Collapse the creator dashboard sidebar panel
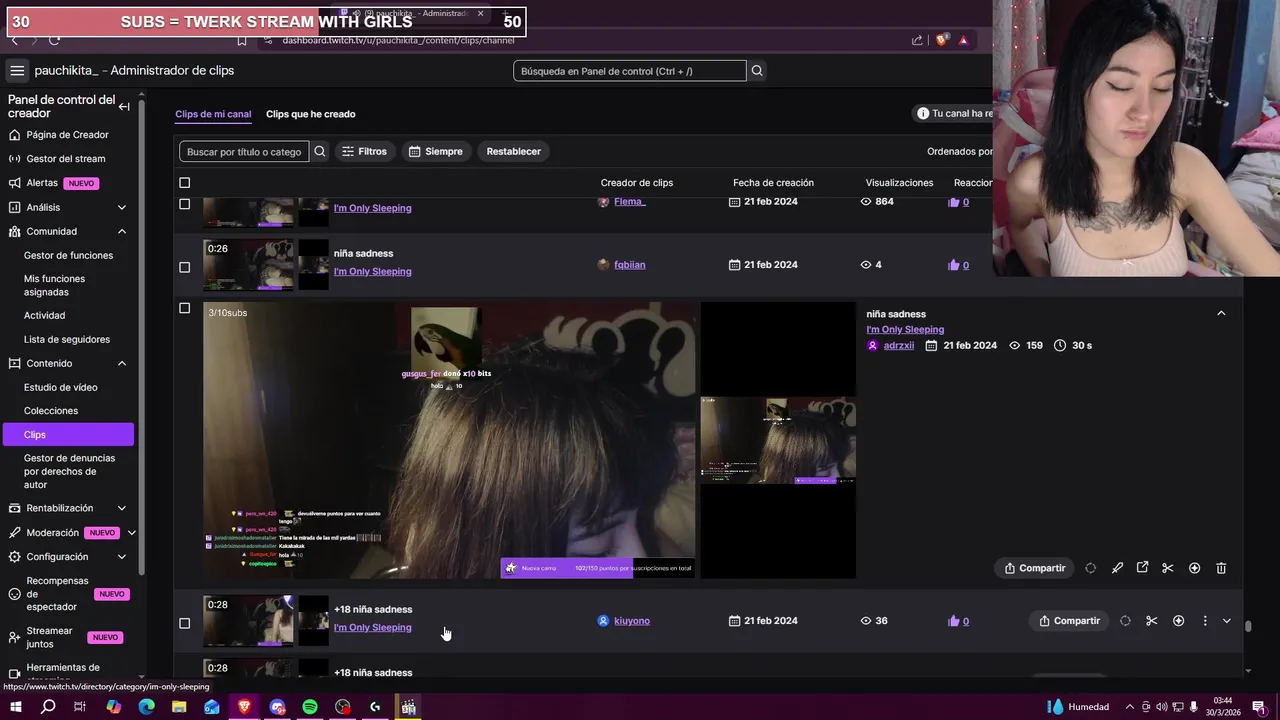The image size is (1280, 720). pos(124,106)
